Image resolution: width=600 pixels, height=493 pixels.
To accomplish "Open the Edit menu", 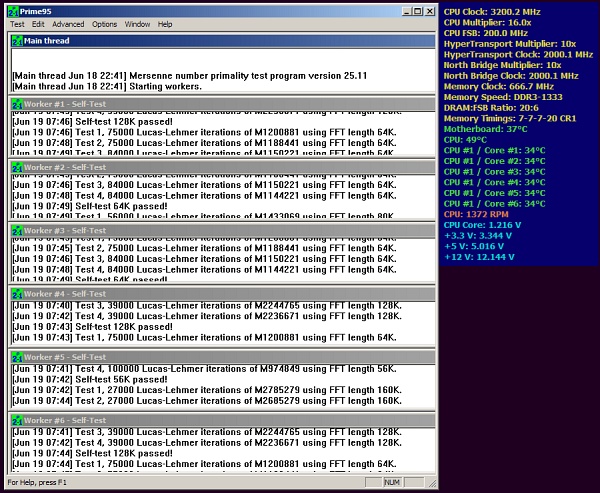I will point(38,24).
